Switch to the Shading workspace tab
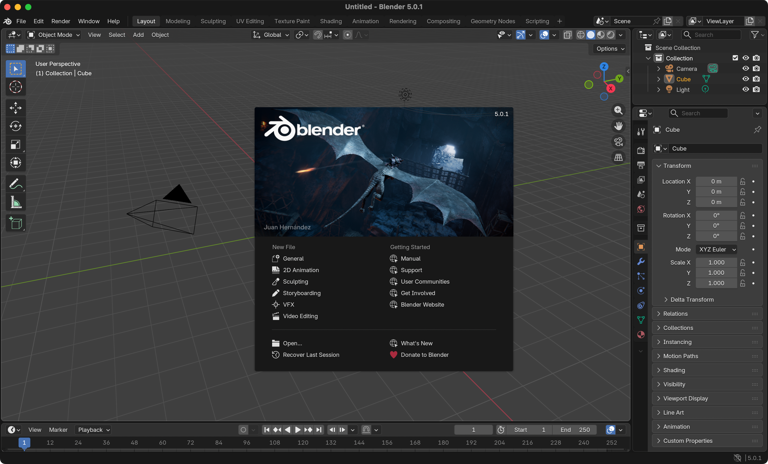Screen dimensions: 768x464 pyautogui.click(x=331, y=21)
